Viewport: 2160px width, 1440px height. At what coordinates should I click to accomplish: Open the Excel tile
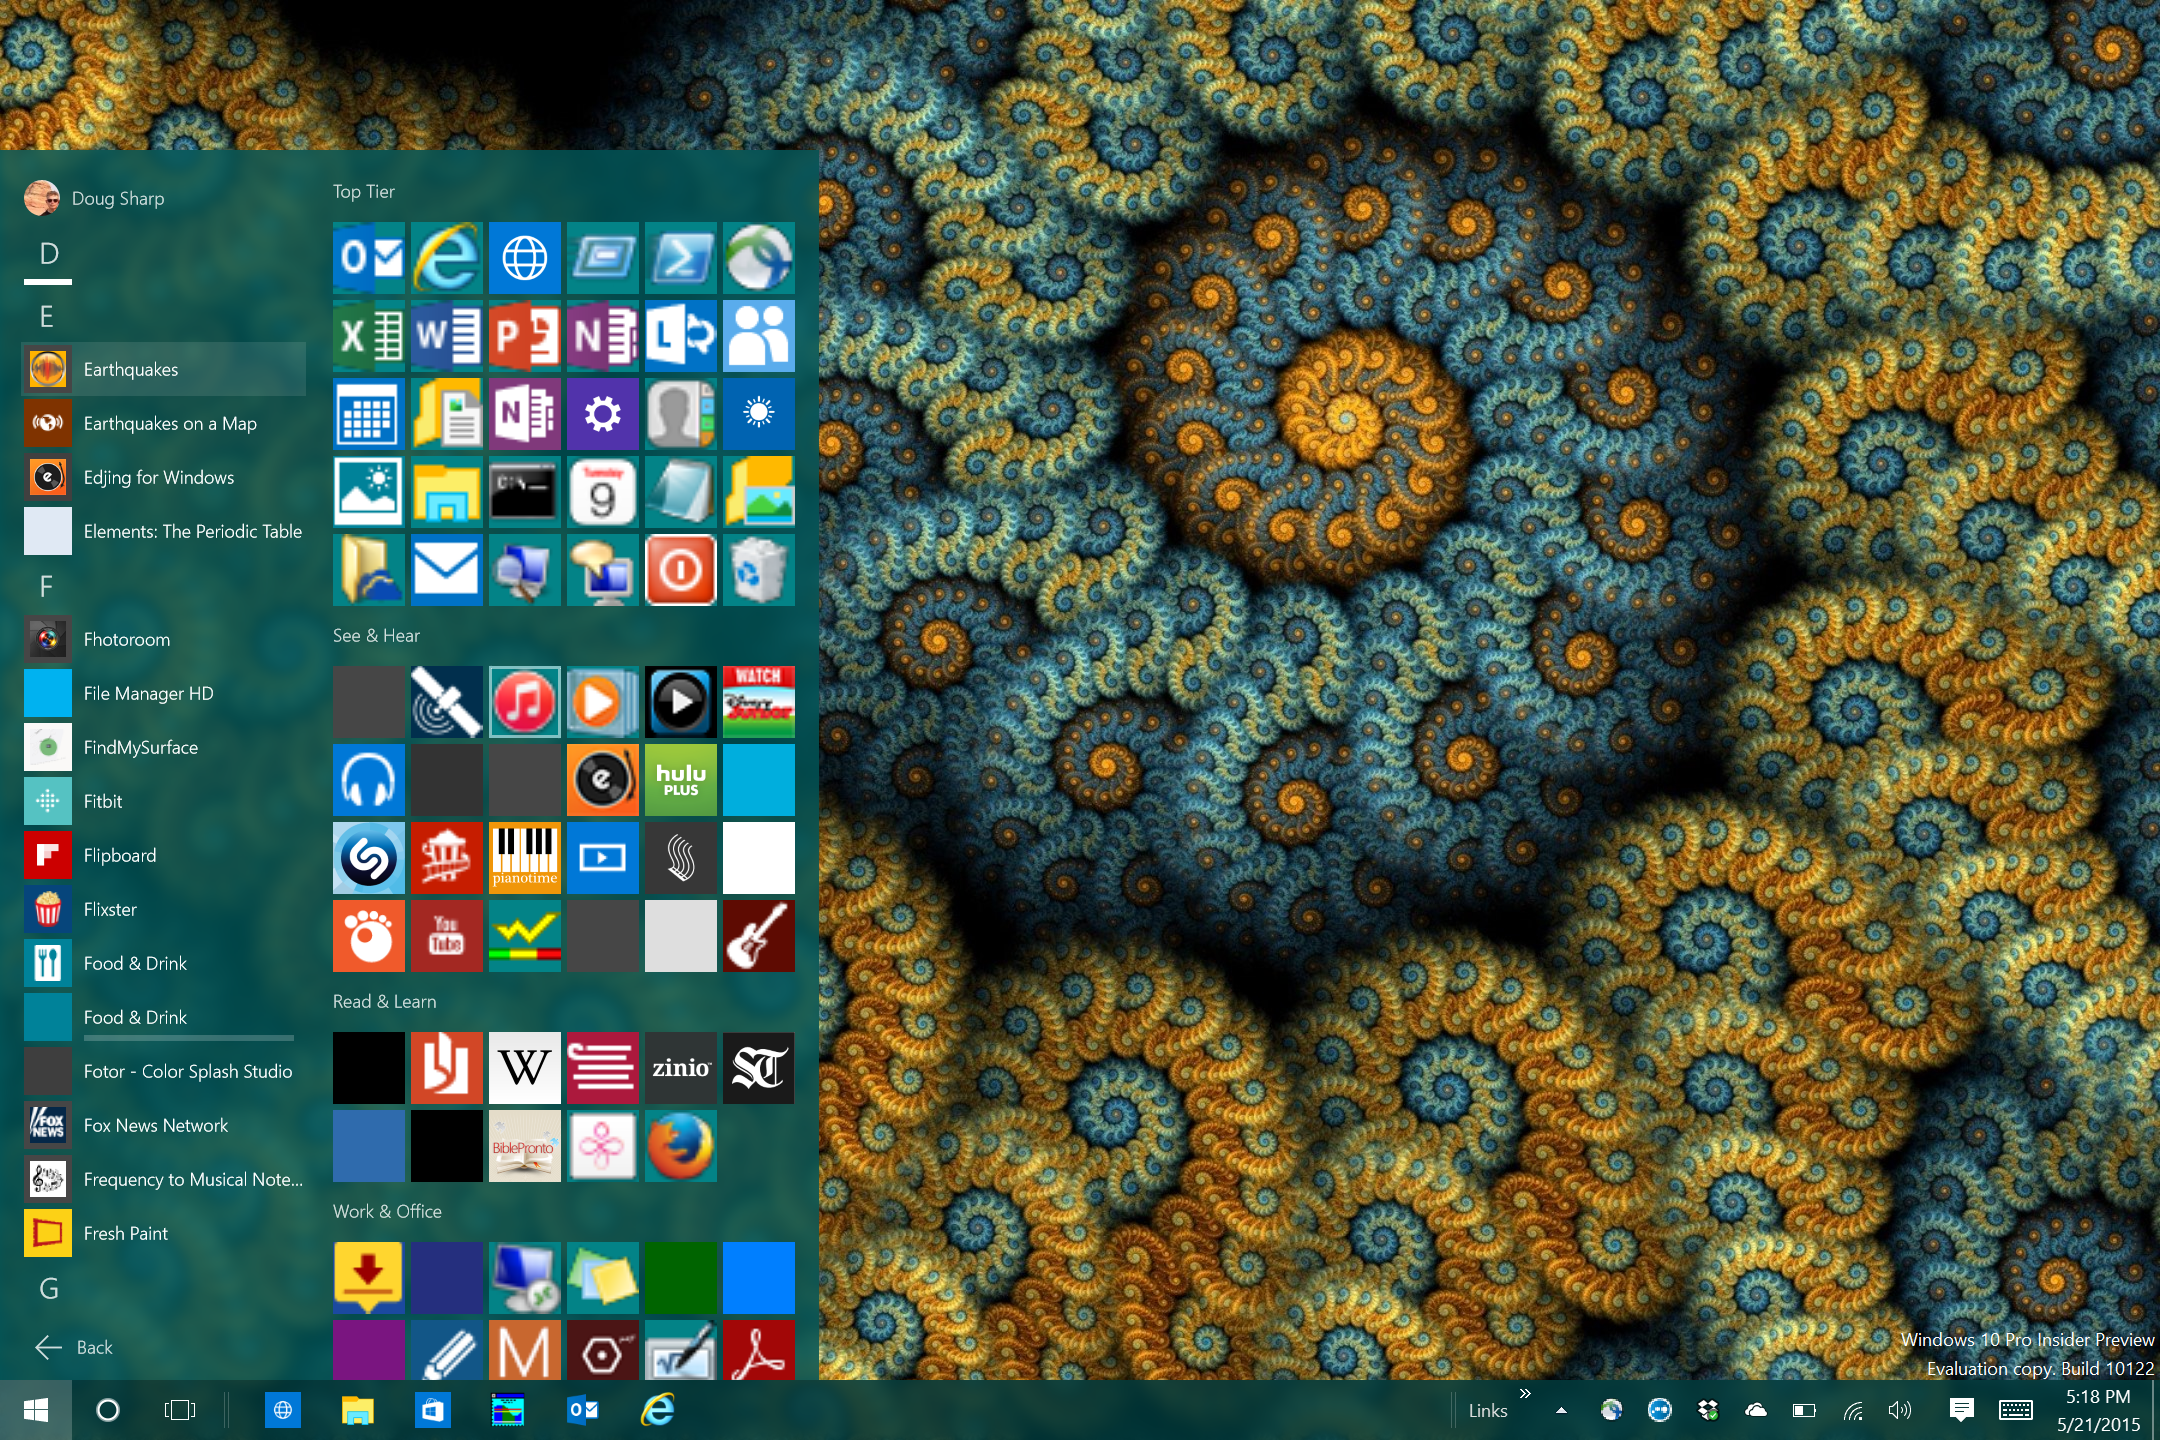click(369, 336)
